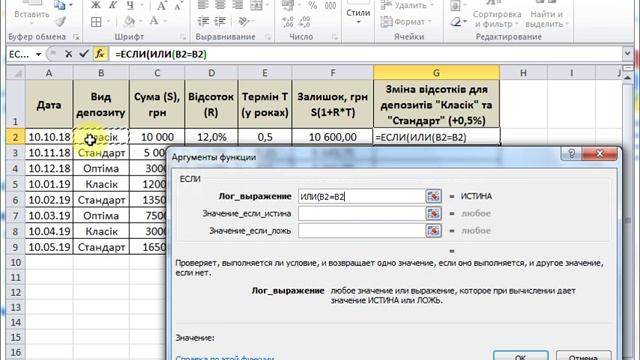Click cell A9 '10.05.19'
Image resolution: width=640 pixels, height=360 pixels.
pyautogui.click(x=49, y=247)
